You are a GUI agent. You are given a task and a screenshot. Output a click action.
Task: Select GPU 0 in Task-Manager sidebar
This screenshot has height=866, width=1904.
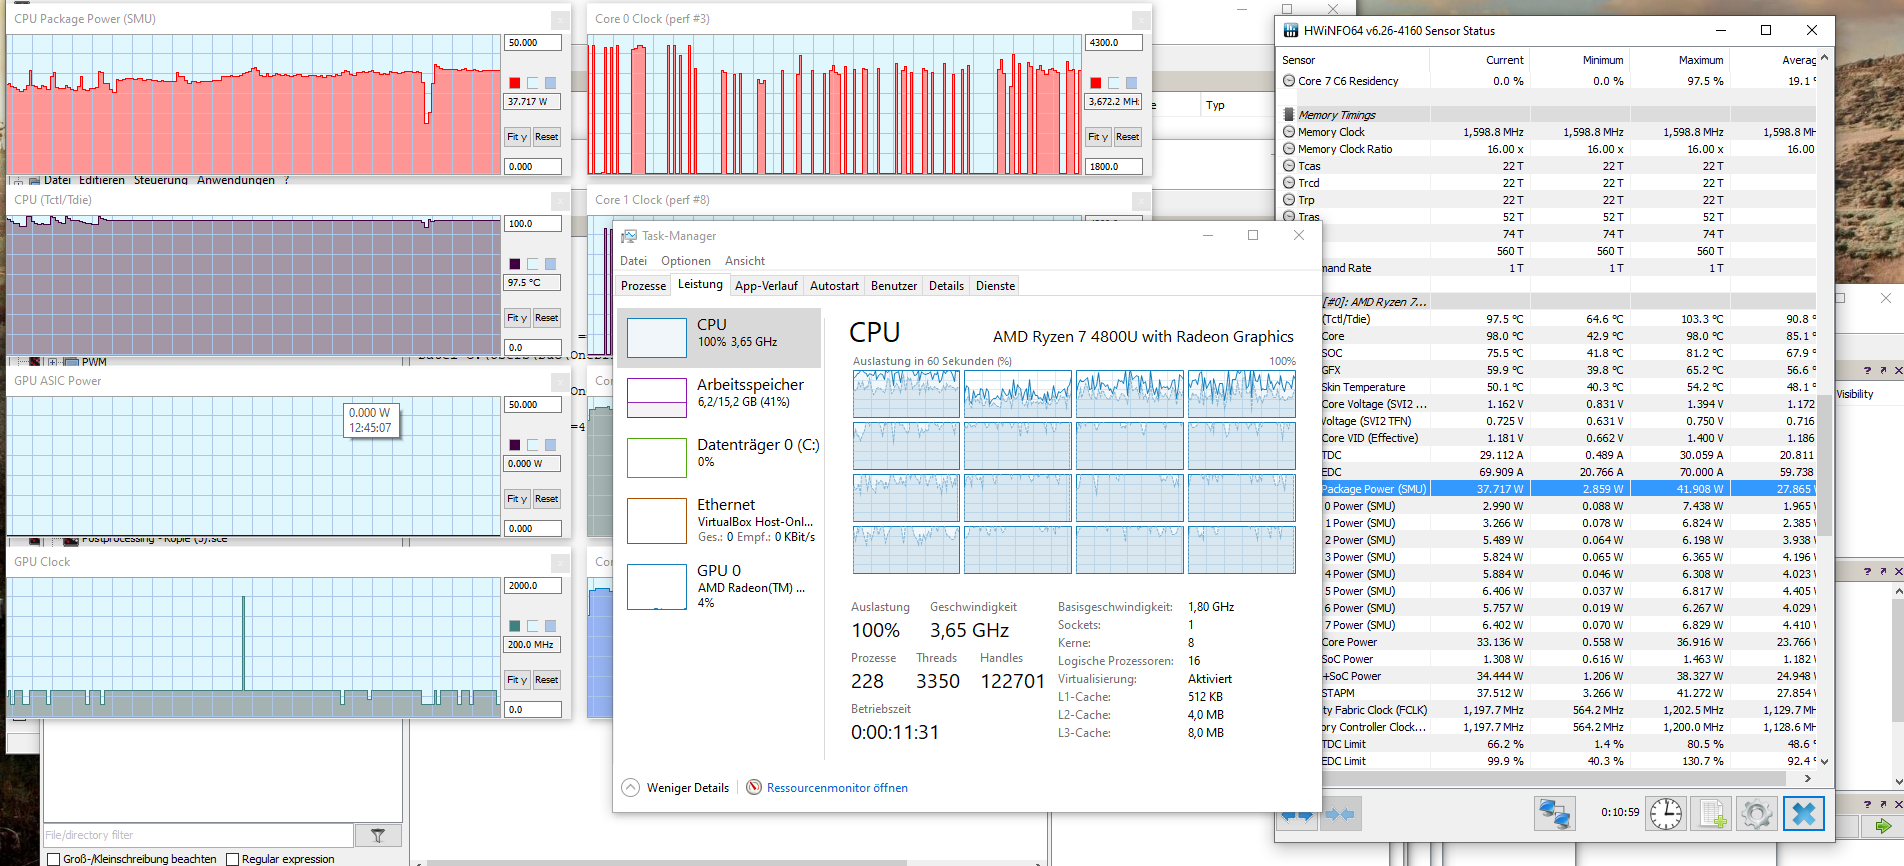coord(720,586)
